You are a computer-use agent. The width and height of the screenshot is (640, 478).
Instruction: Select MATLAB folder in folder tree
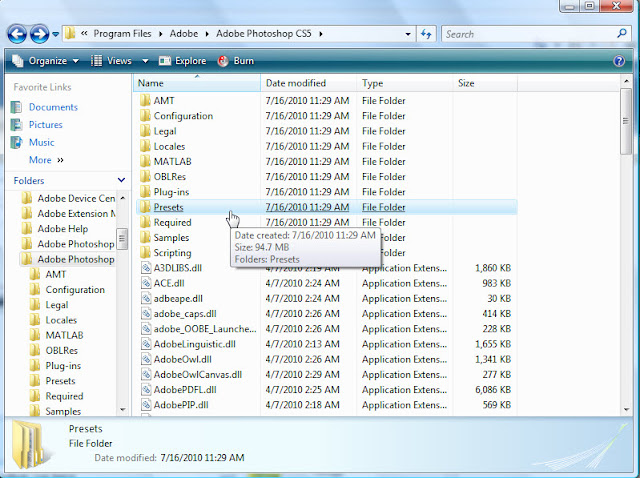[64, 335]
